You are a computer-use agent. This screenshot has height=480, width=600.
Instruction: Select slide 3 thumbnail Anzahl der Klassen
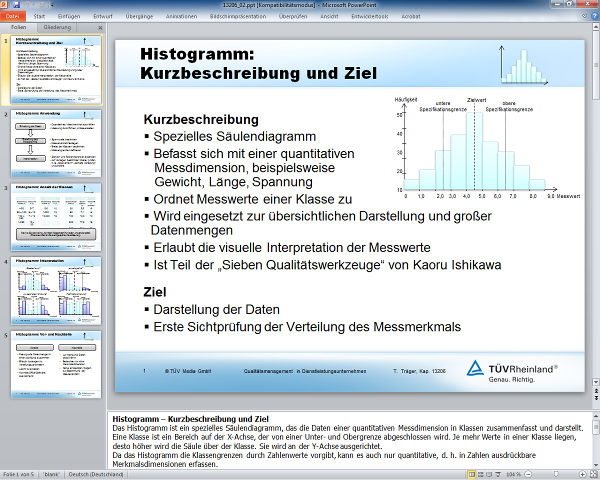click(x=63, y=214)
